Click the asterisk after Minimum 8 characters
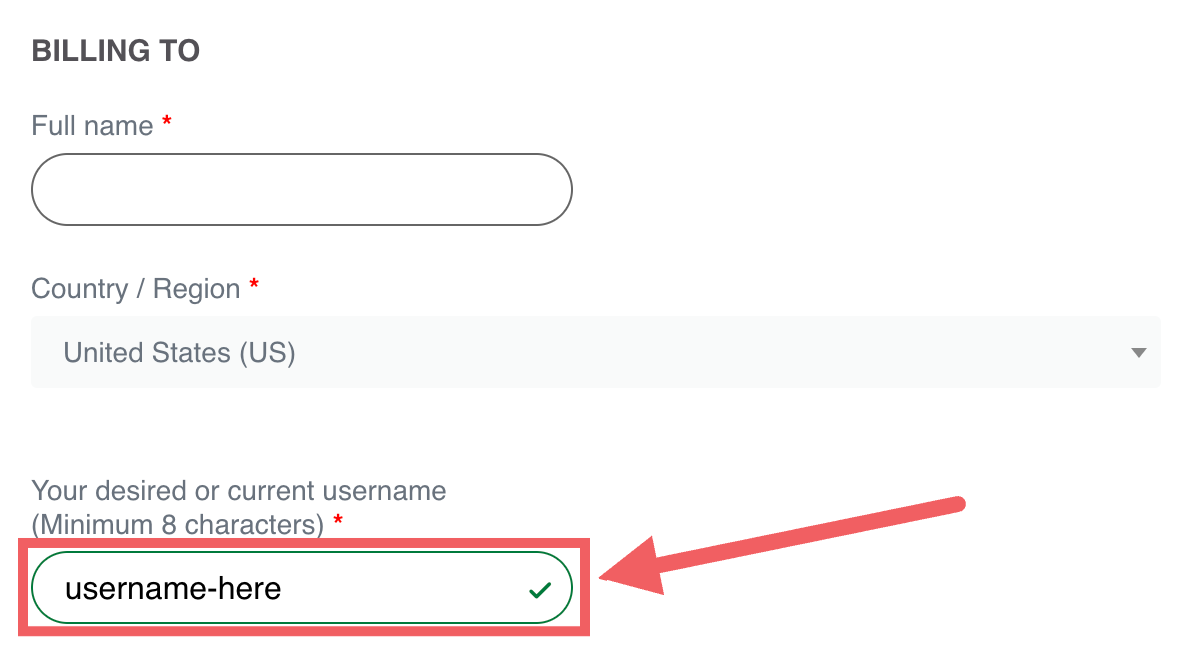The image size is (1188, 664). 338,520
